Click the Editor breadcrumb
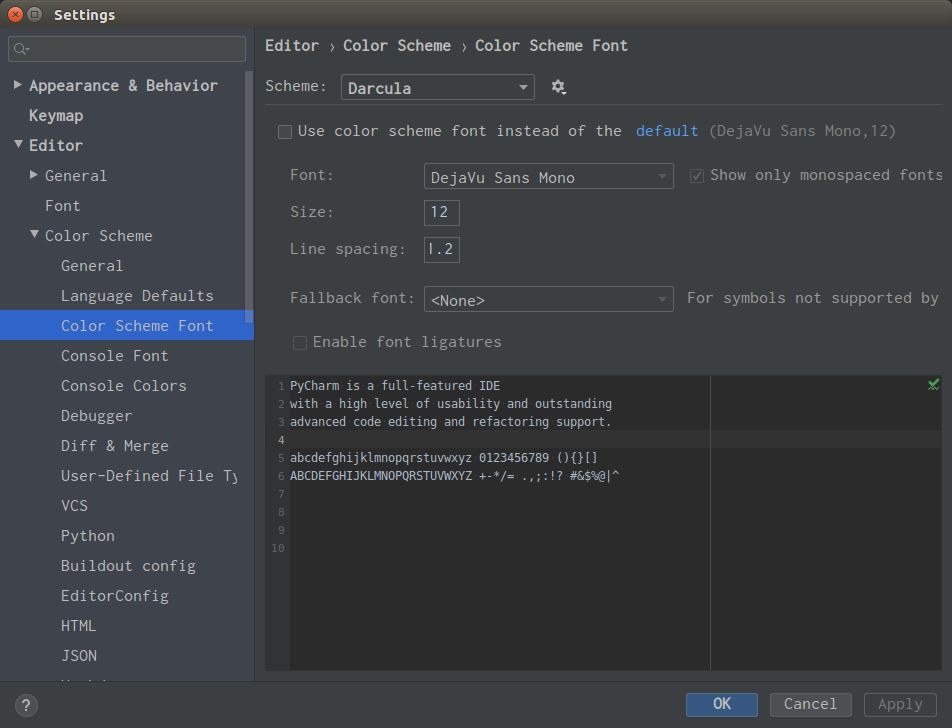Image resolution: width=952 pixels, height=728 pixels. (291, 46)
